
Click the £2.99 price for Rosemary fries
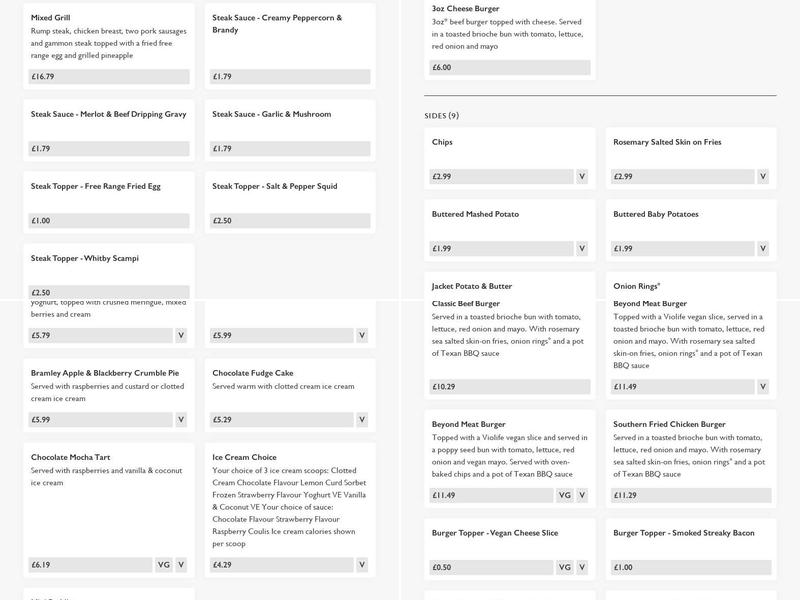683,177
